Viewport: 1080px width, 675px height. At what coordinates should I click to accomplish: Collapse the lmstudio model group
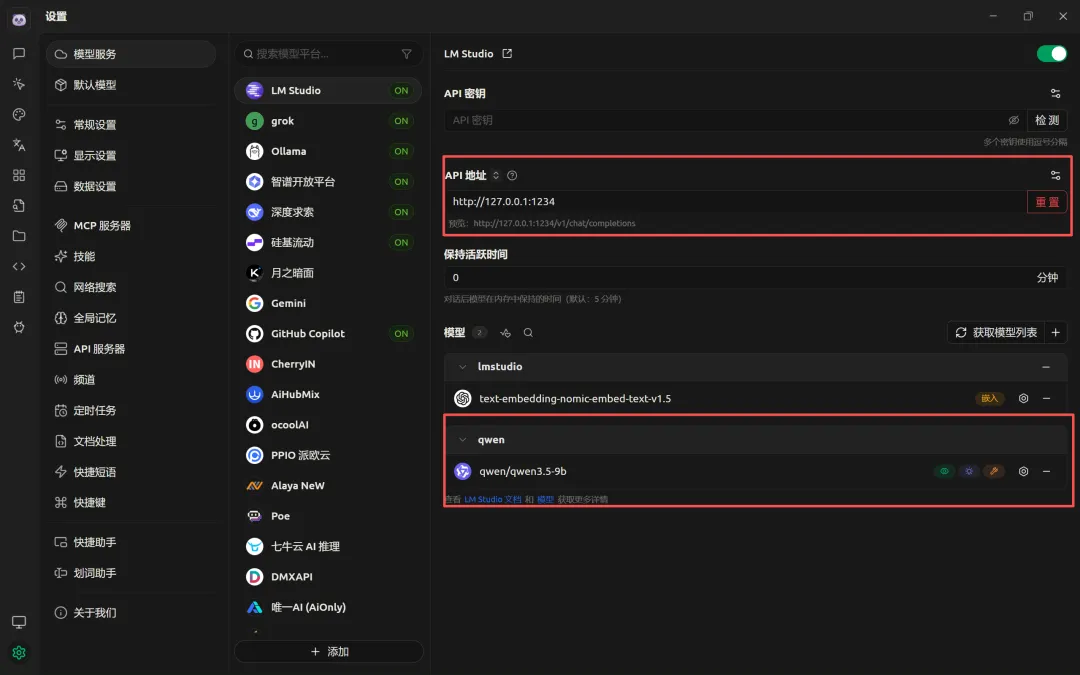463,367
